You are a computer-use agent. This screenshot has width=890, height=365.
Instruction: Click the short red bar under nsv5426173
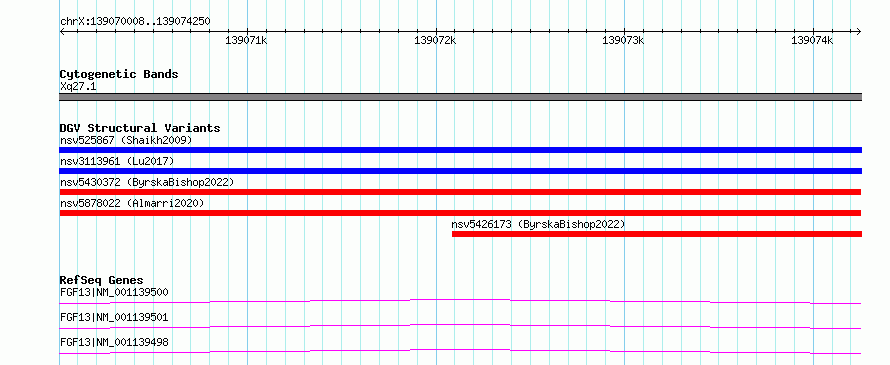[657, 234]
